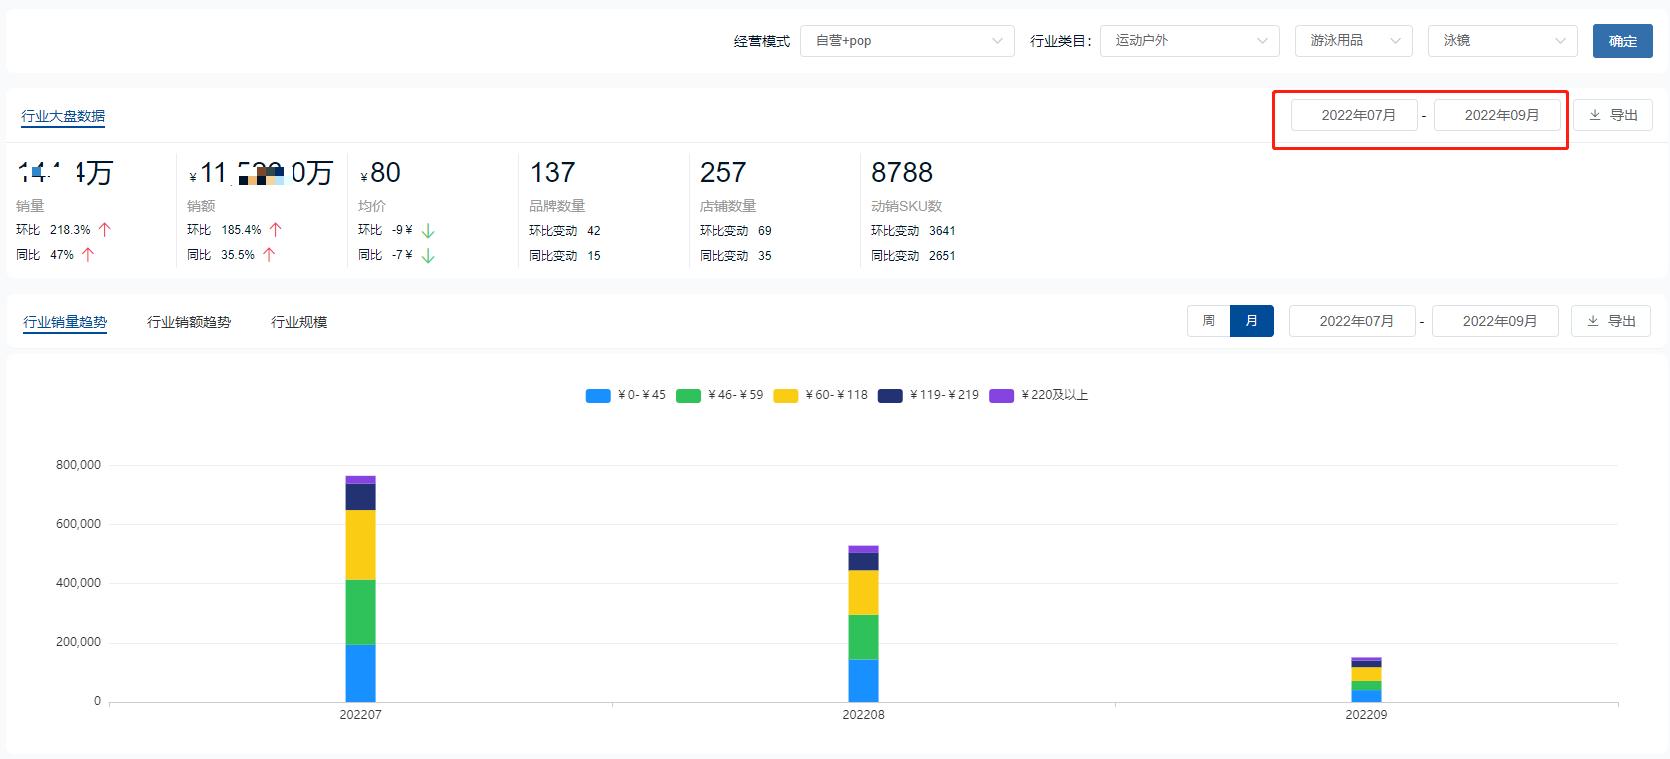Expand the 泳镜 sub-category dropdown
This screenshot has width=1670, height=759.
[1502, 41]
